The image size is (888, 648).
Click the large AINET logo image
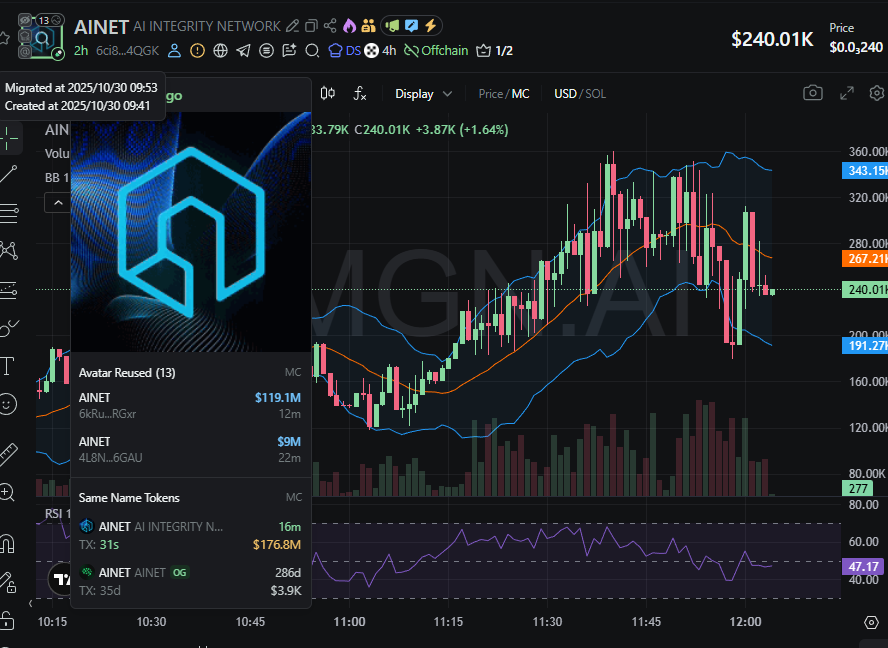[x=190, y=231]
